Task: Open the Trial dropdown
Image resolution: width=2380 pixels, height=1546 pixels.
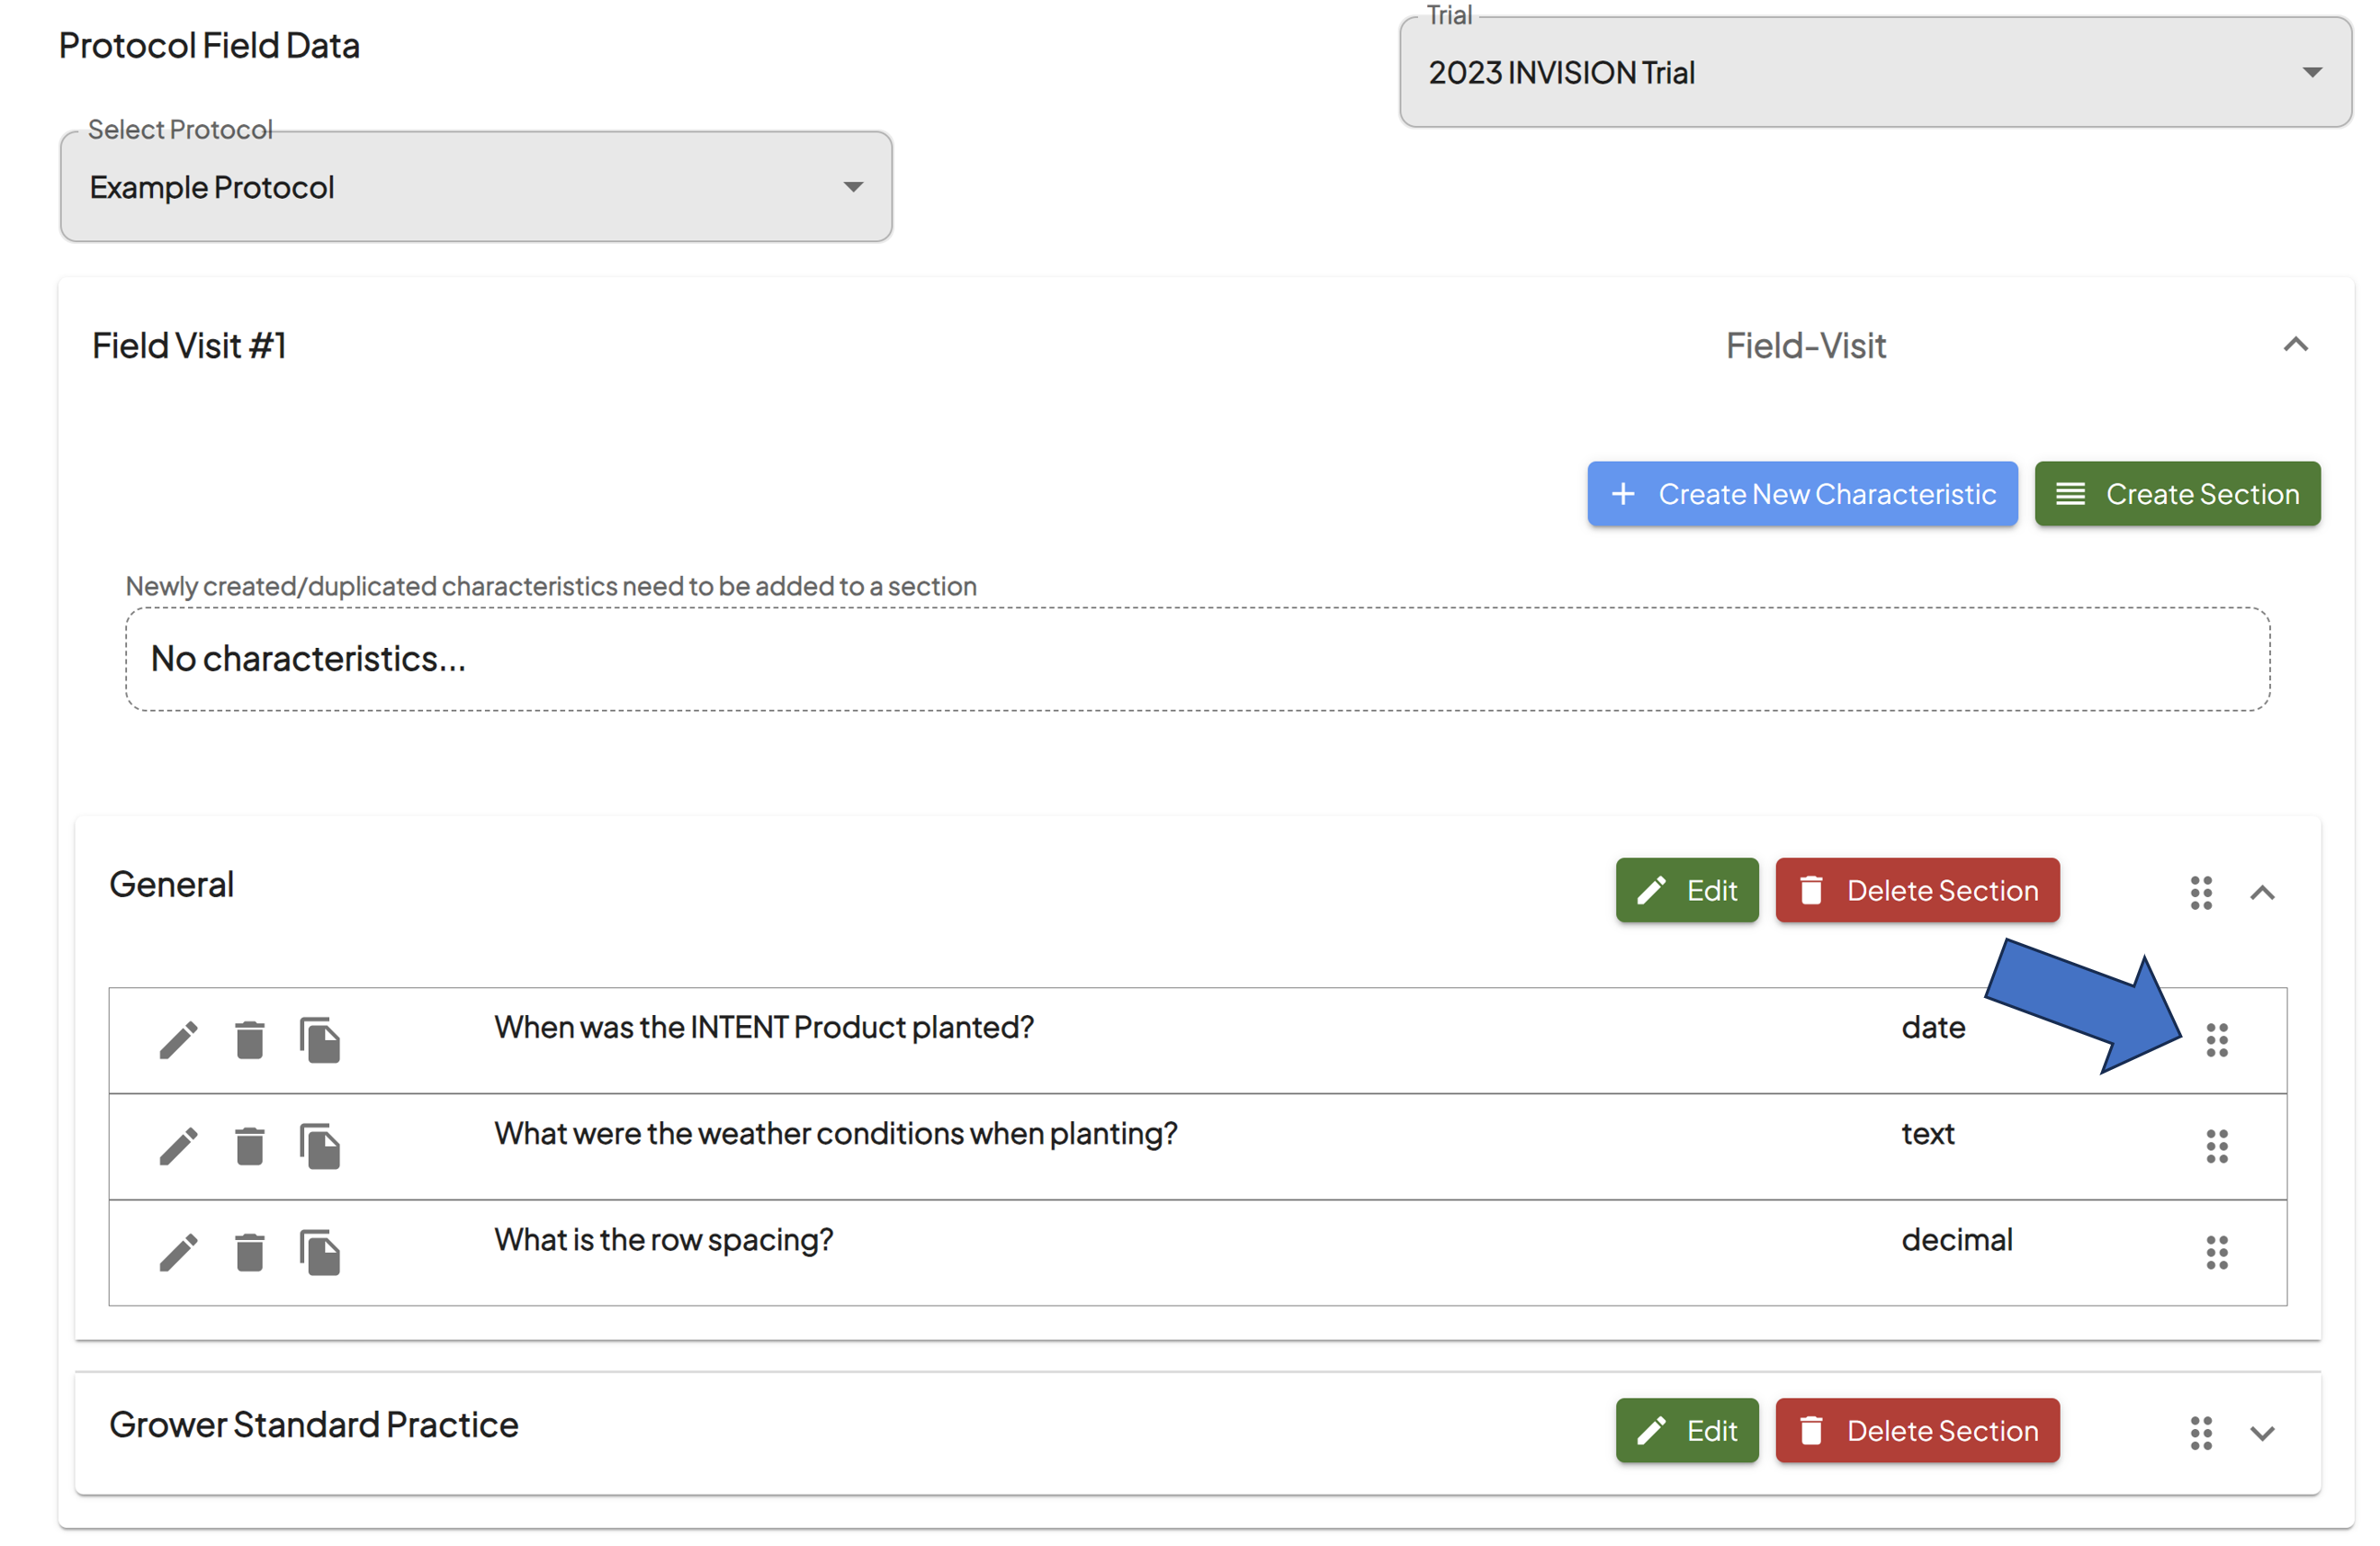Action: click(1875, 72)
